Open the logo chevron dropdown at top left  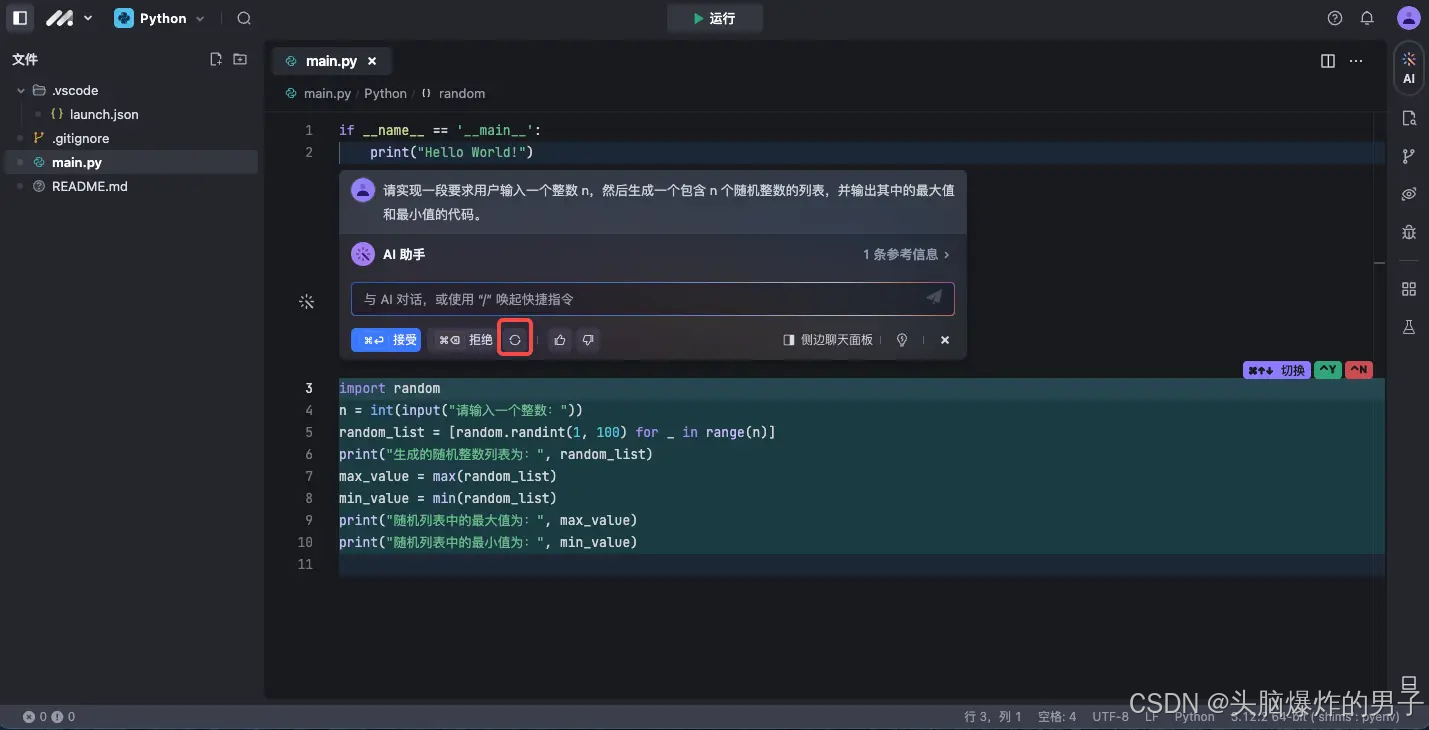coord(86,18)
